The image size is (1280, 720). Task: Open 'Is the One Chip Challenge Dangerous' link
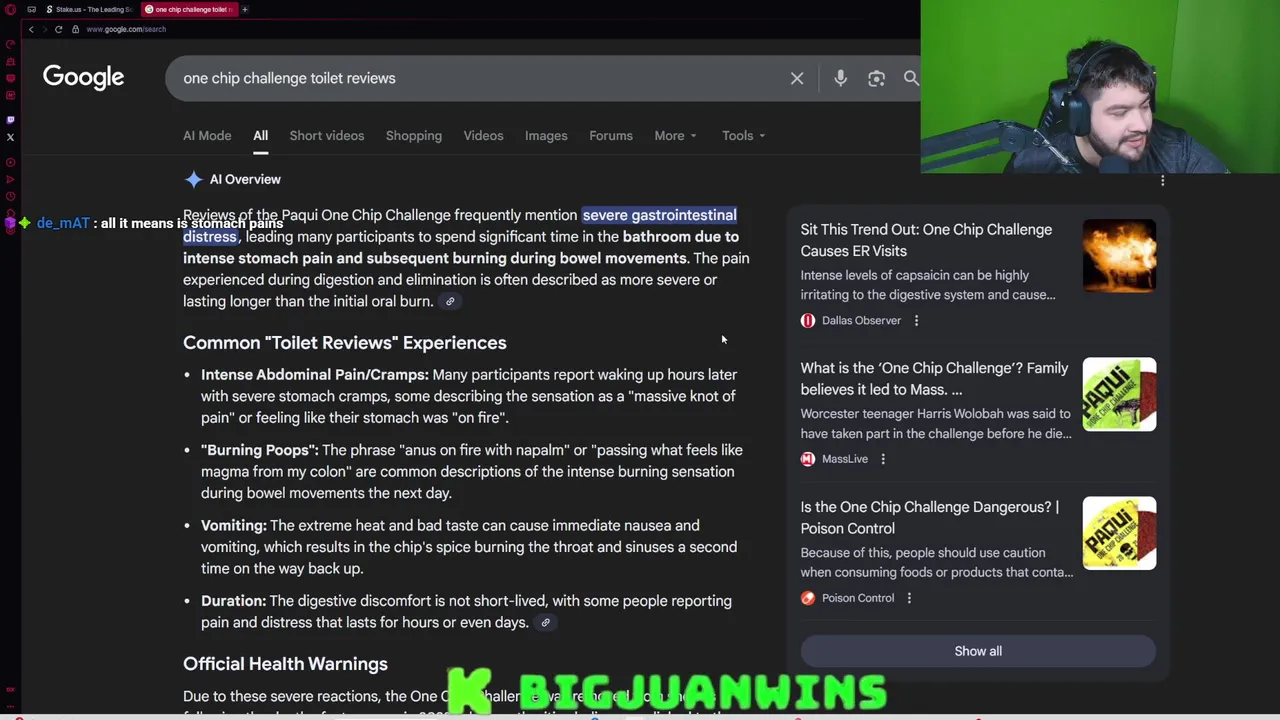pyautogui.click(x=930, y=518)
